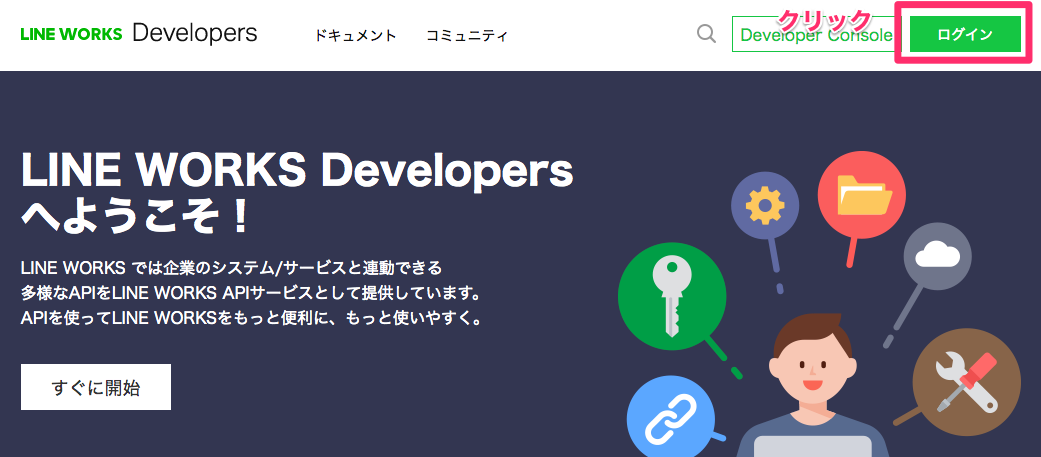Click the search magnifier icon
Image resolution: width=1041 pixels, height=457 pixels.
pyautogui.click(x=706, y=34)
